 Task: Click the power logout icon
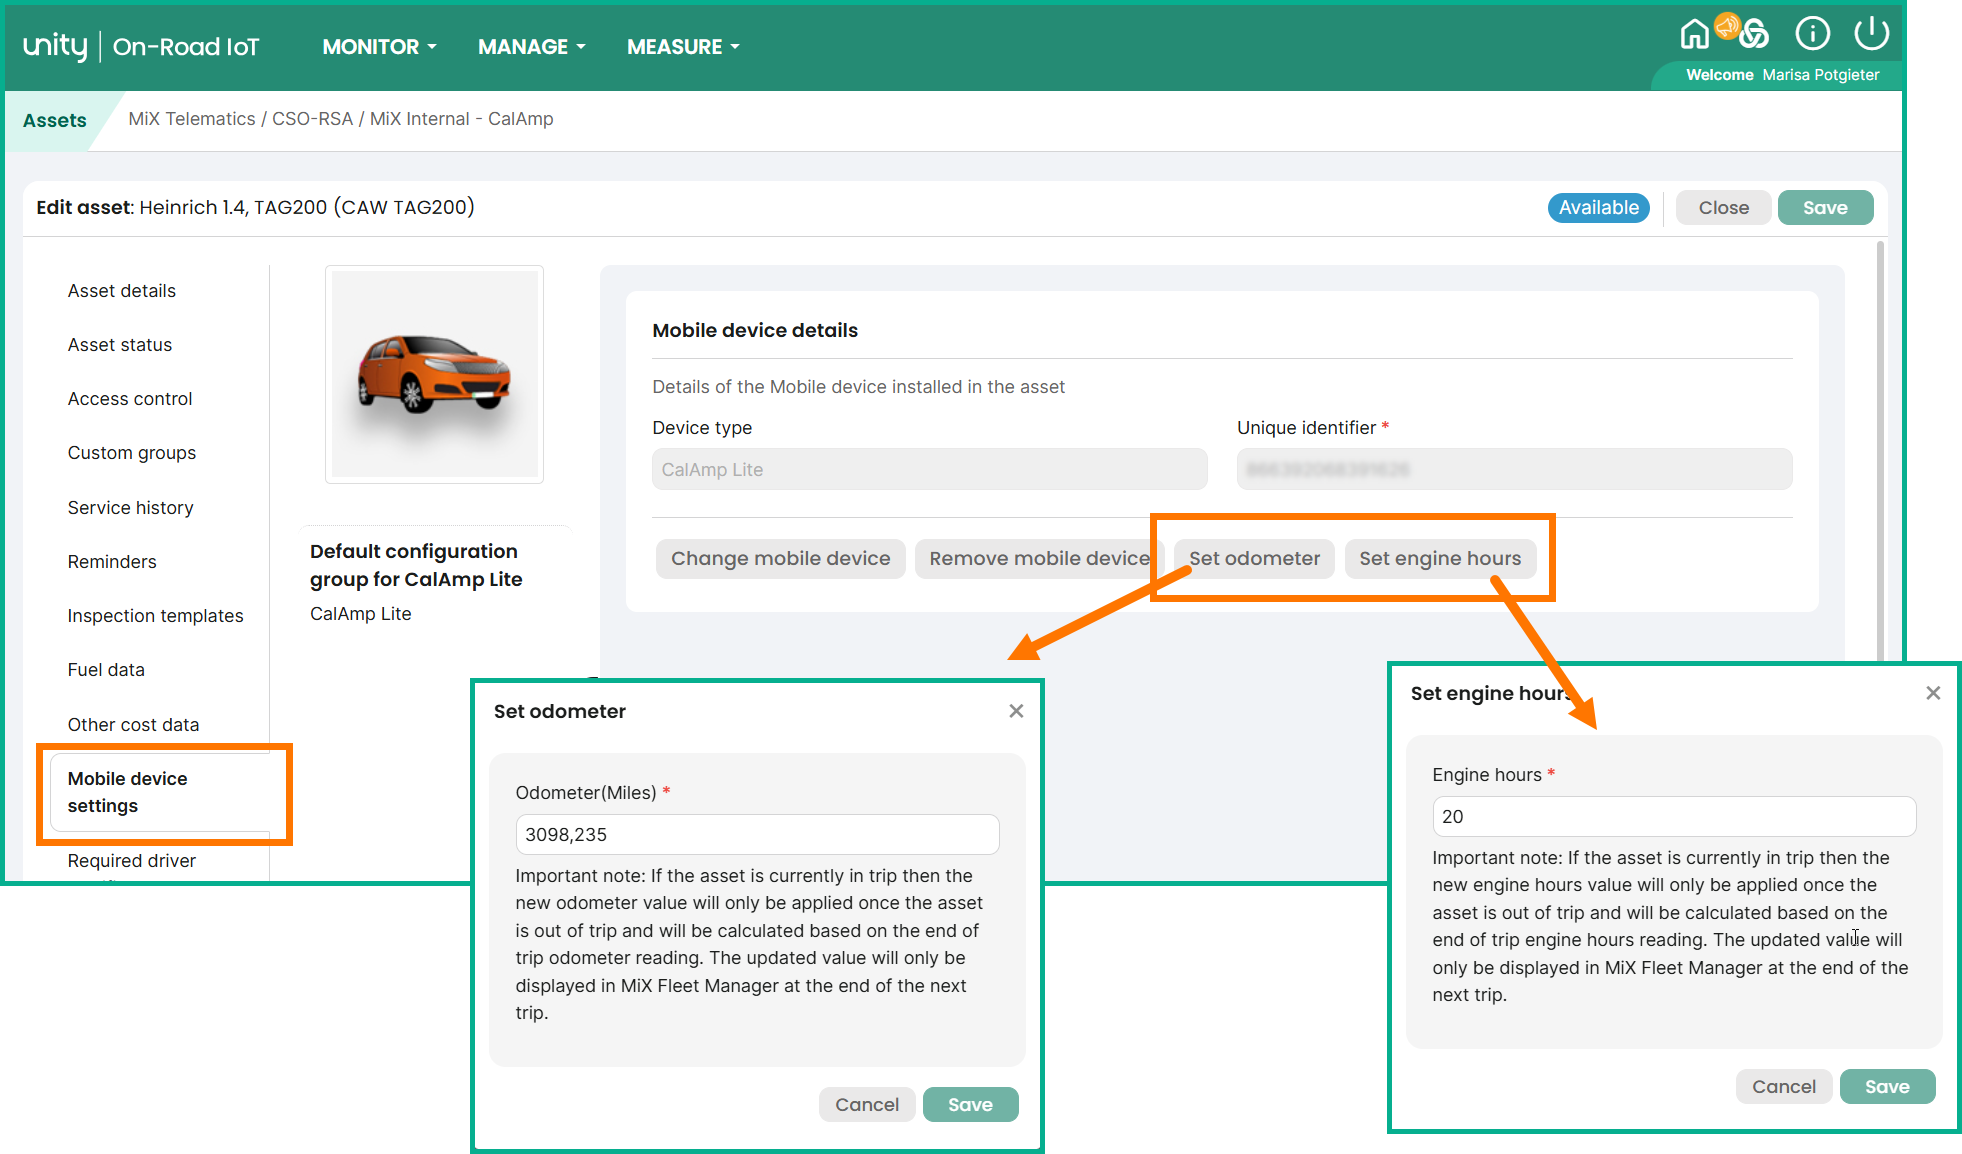[x=1871, y=34]
